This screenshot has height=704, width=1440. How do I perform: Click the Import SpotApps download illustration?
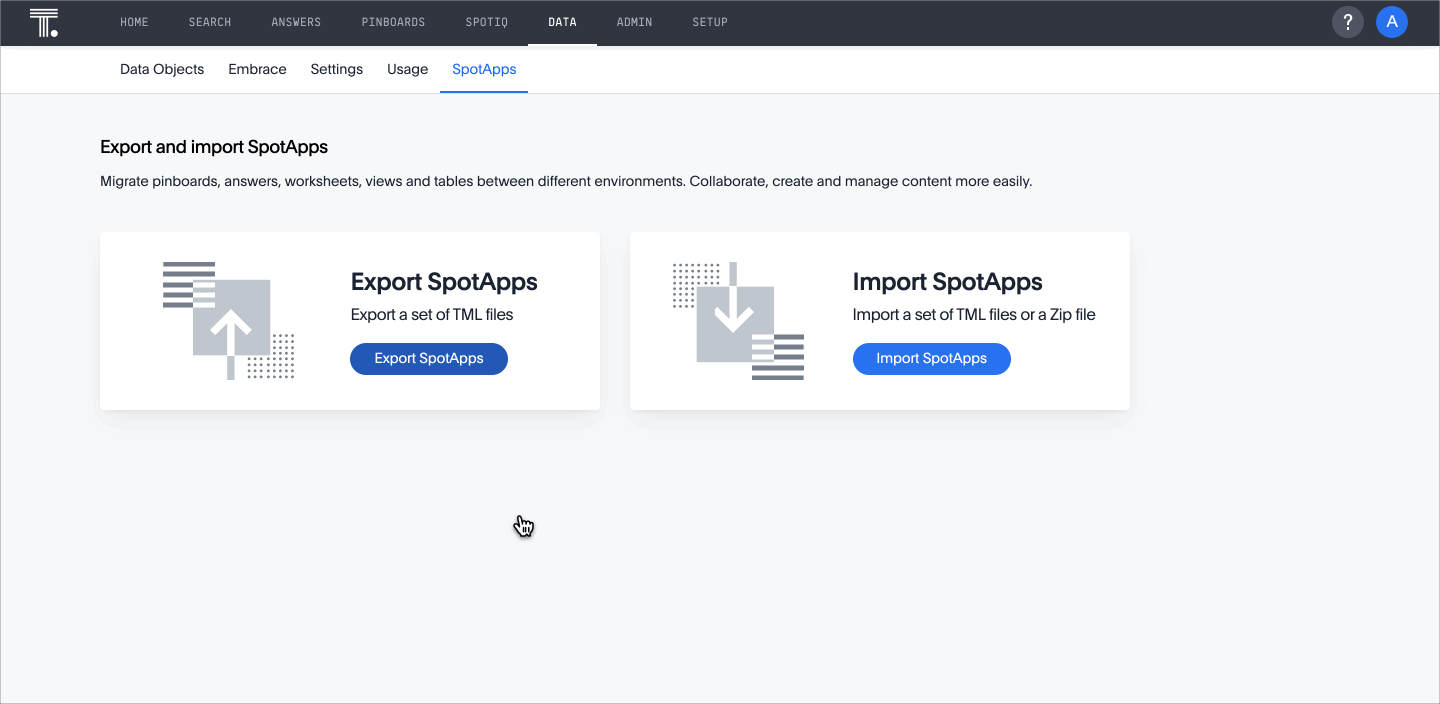(x=738, y=321)
